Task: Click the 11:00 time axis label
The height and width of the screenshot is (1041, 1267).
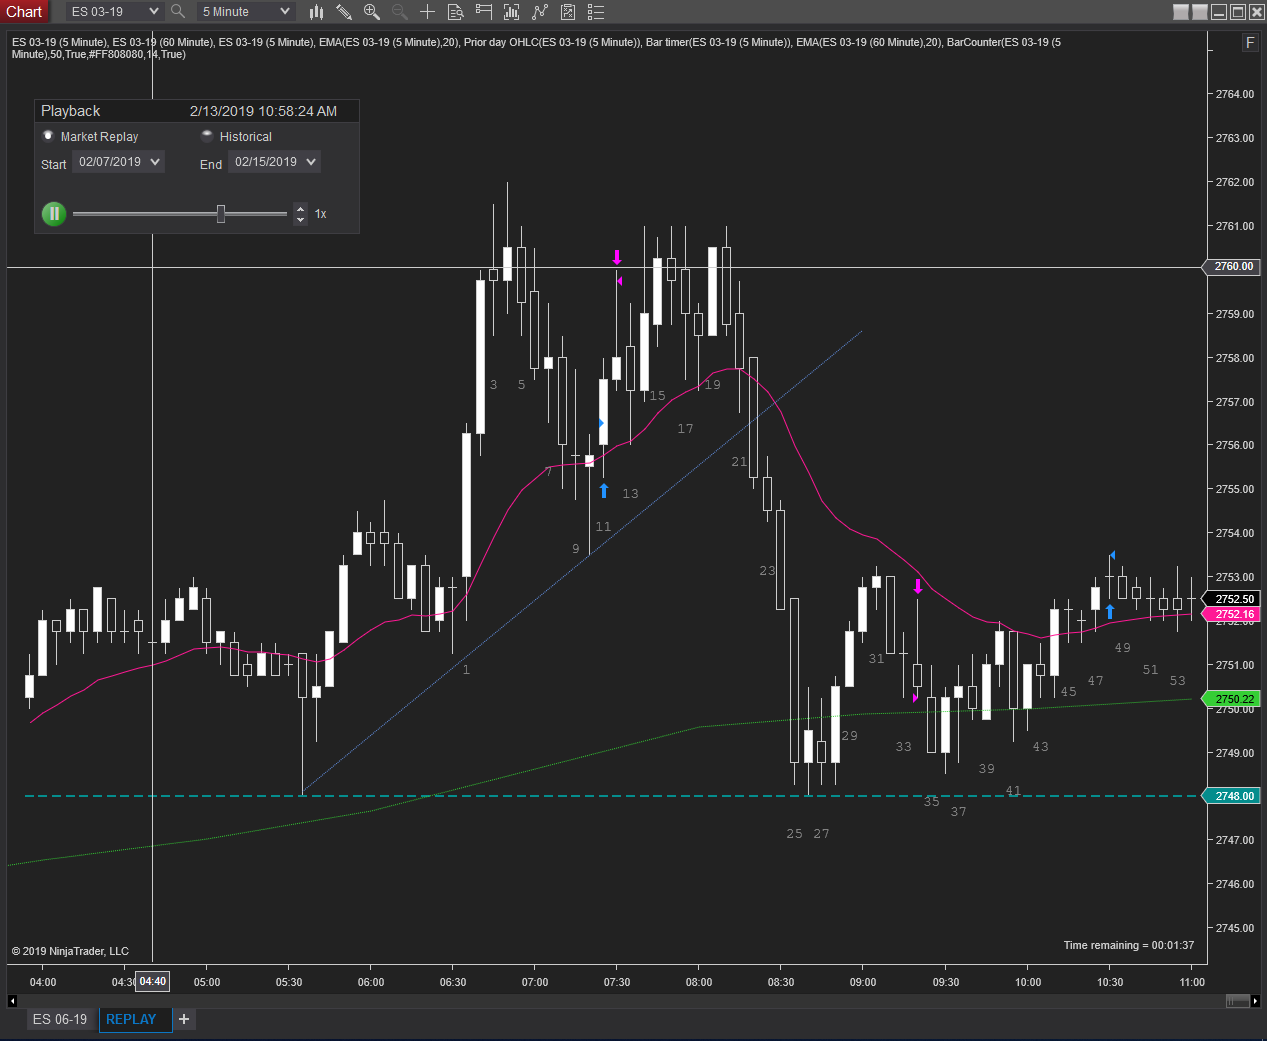Action: (1192, 982)
